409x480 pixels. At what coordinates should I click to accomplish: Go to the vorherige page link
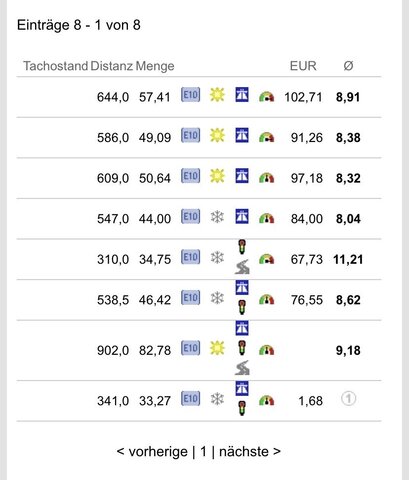[x=152, y=452]
